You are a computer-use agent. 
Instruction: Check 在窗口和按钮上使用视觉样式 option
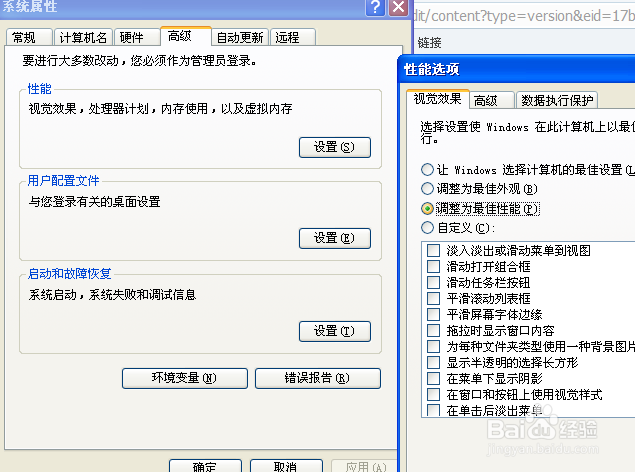click(x=433, y=394)
